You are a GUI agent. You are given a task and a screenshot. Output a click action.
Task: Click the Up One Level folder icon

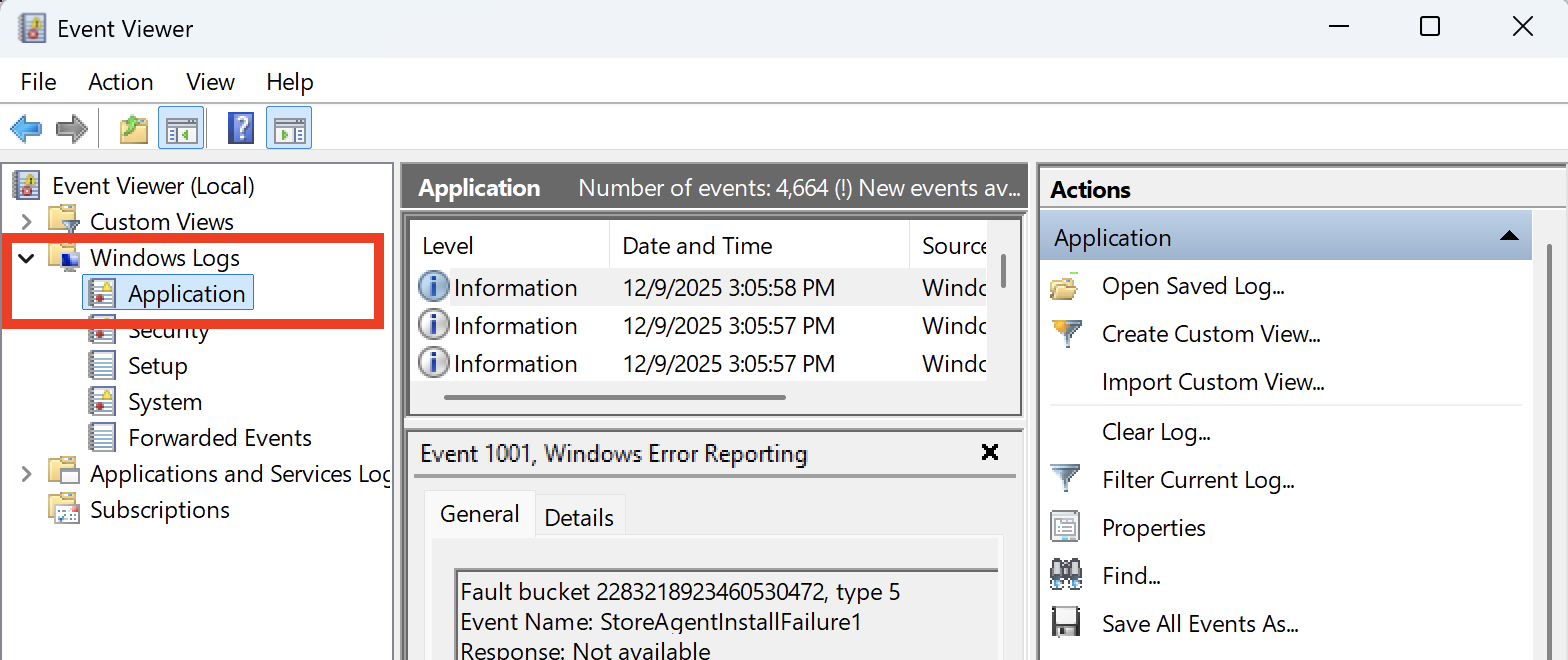(133, 128)
